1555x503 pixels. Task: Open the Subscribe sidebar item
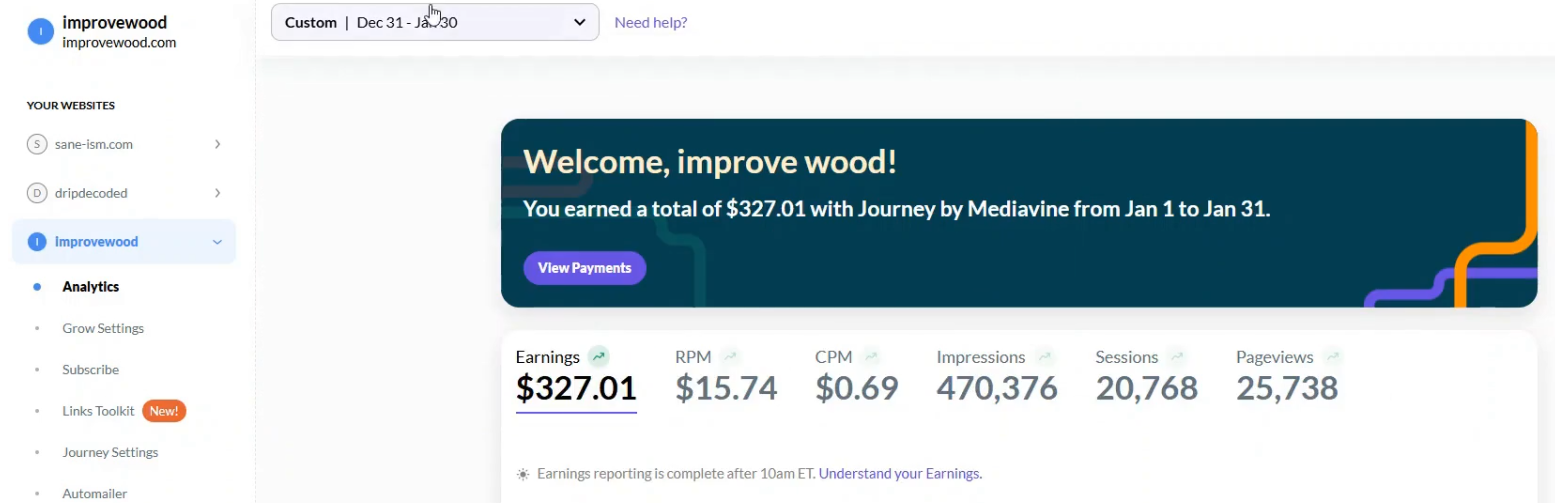tap(90, 369)
